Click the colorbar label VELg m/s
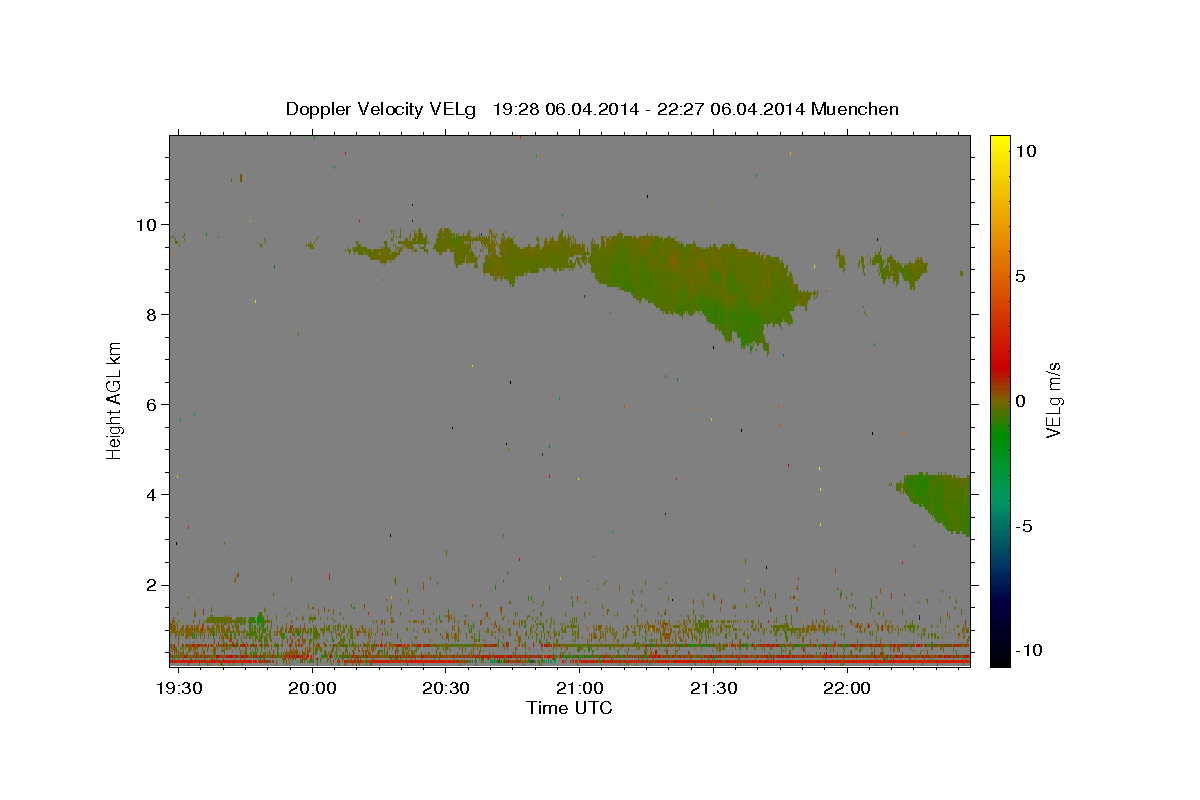Viewport: 1200px width, 800px height. (1053, 401)
